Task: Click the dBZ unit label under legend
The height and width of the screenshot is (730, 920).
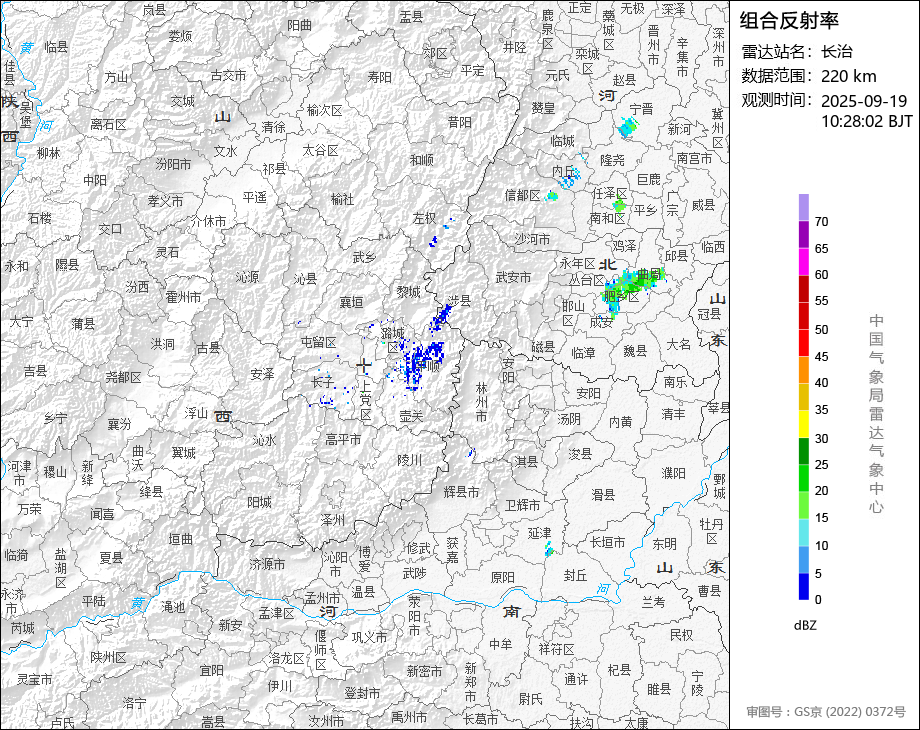Action: 805,626
